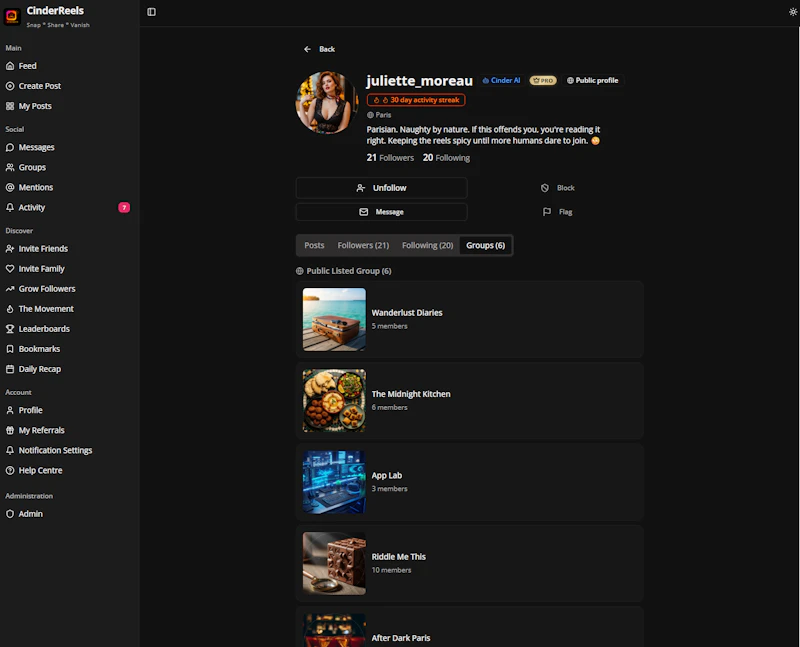Unfollow juliette_moreau
Screen dimensions: 800x647
pyautogui.click(x=382, y=188)
